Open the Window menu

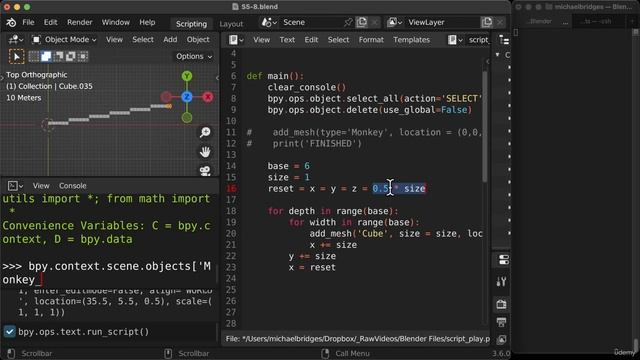pos(116,22)
